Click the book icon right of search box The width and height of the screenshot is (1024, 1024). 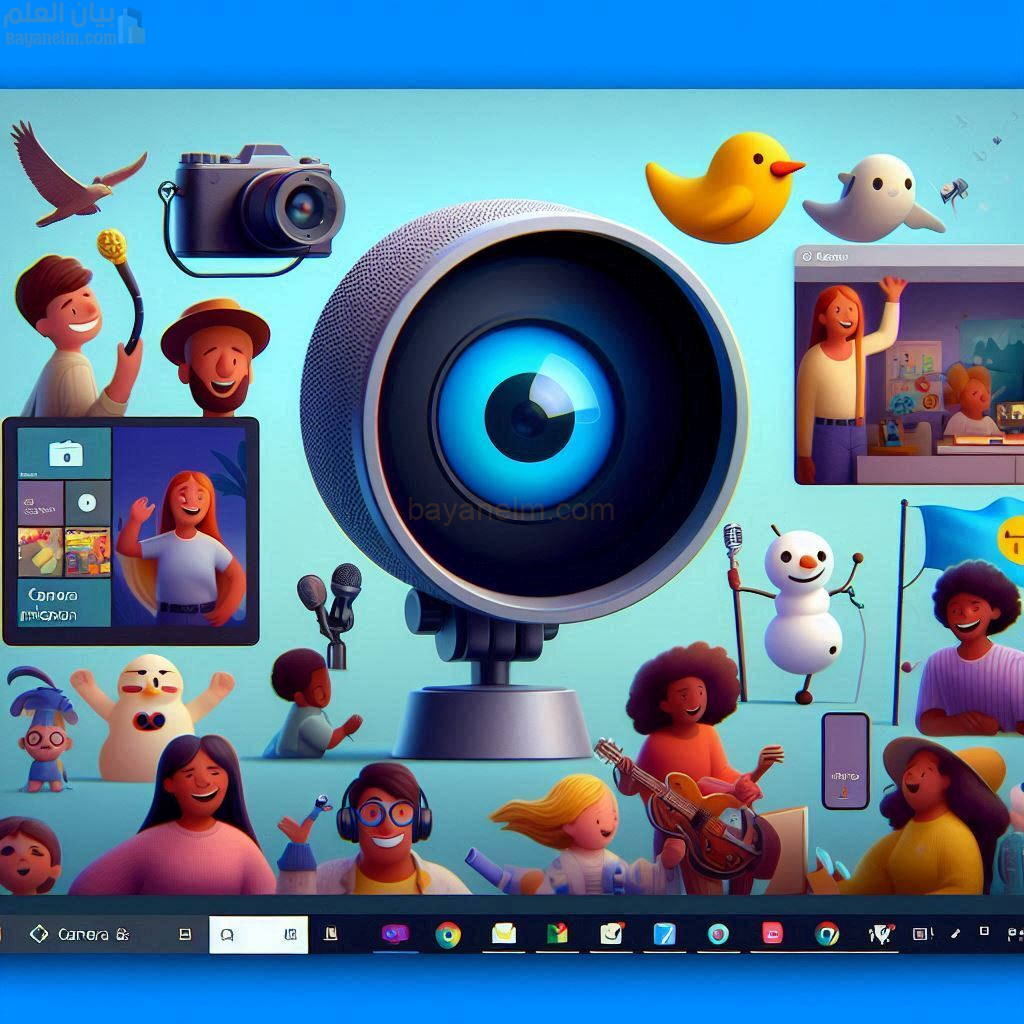331,935
